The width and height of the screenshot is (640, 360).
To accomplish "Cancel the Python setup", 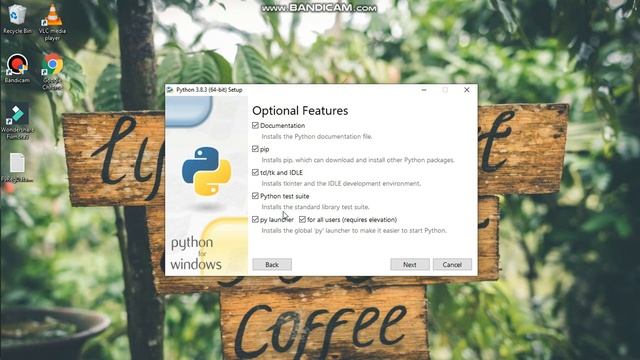I will [452, 264].
